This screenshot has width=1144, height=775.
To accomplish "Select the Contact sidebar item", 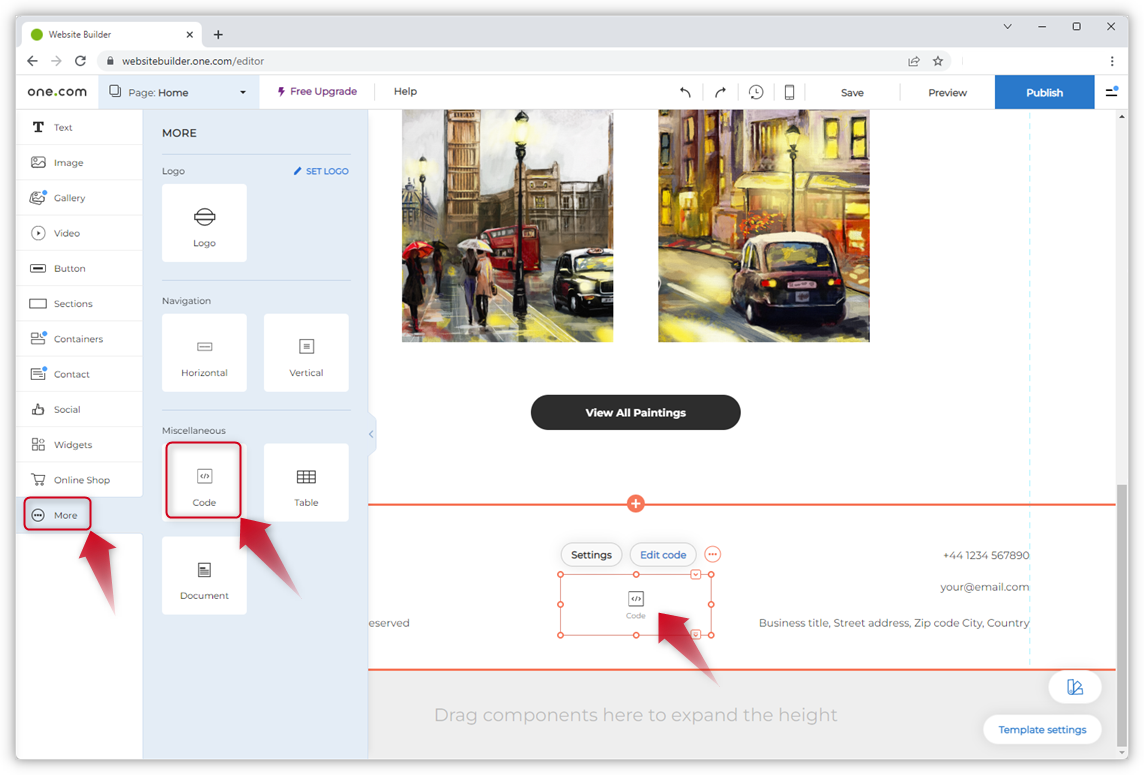I will tap(79, 374).
